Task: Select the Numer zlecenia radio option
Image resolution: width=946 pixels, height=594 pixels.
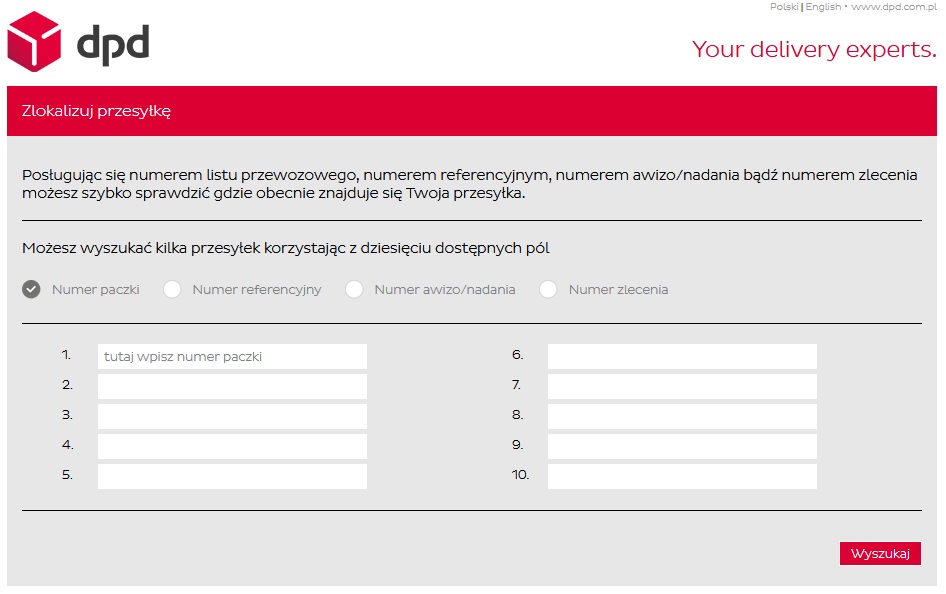Action: click(x=548, y=290)
